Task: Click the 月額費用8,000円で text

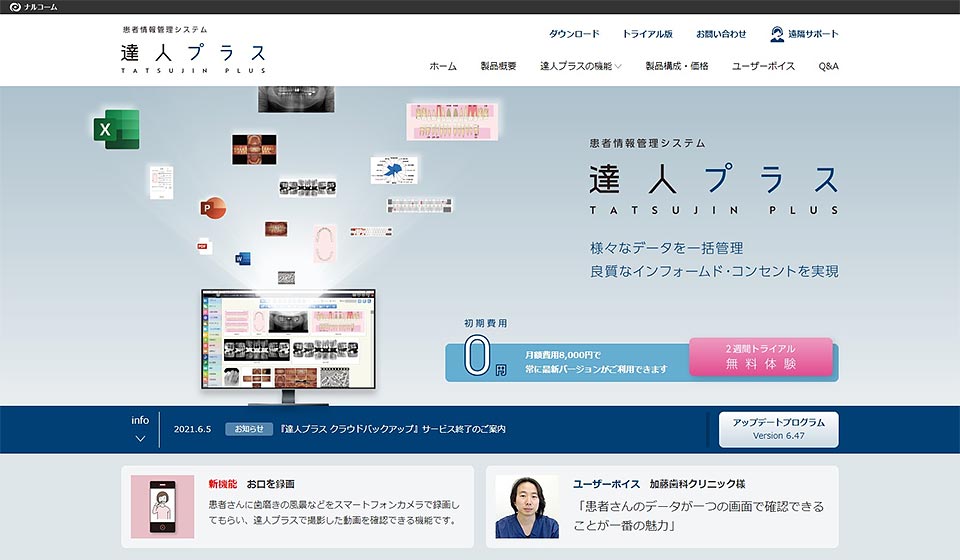Action: click(x=563, y=355)
